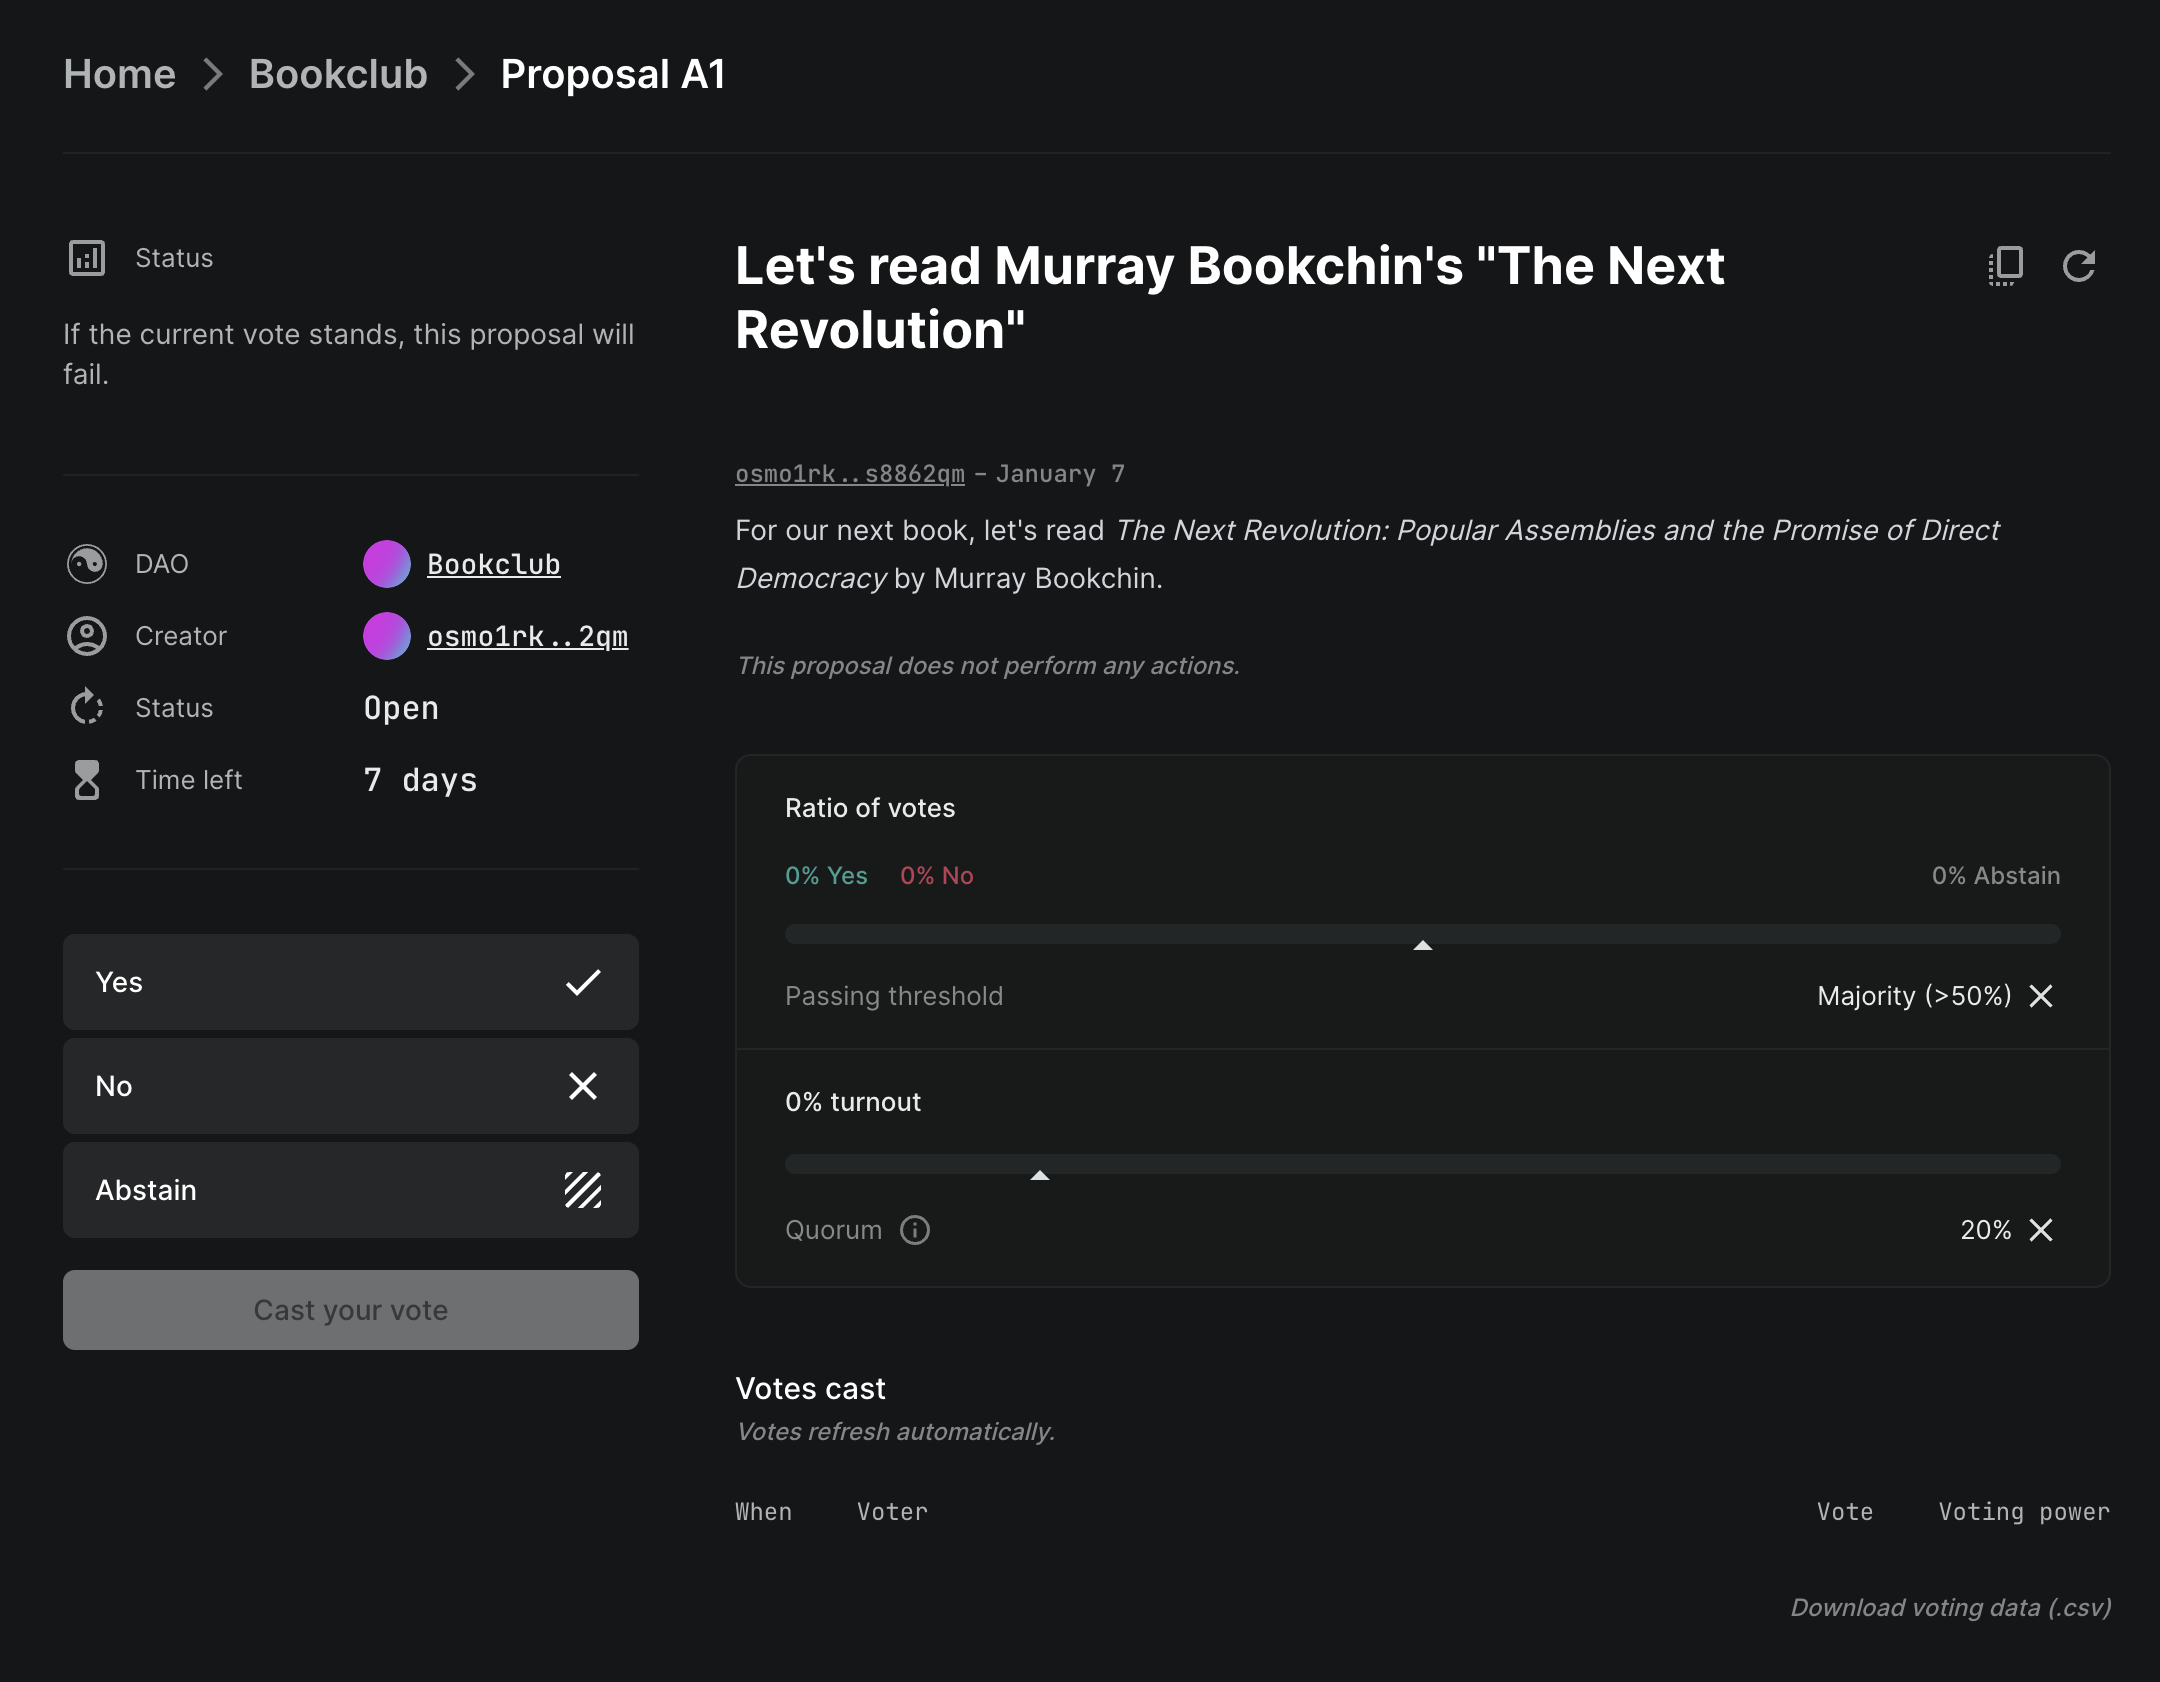This screenshot has width=2160, height=1682.
Task: Click the Voting power column header
Action: click(x=2024, y=1512)
